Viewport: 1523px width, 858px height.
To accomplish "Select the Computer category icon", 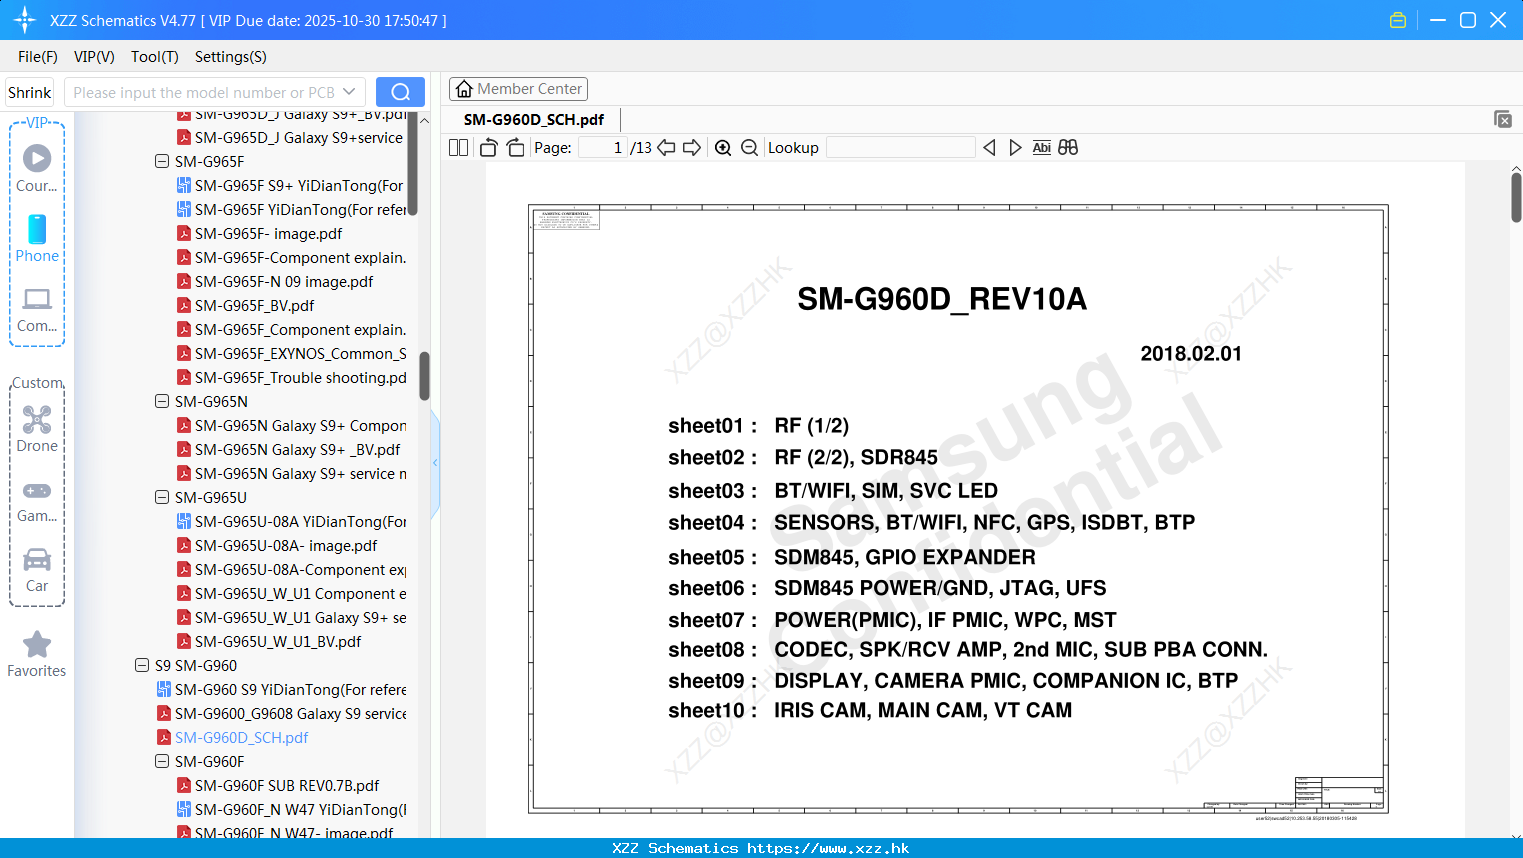I will (x=37, y=309).
